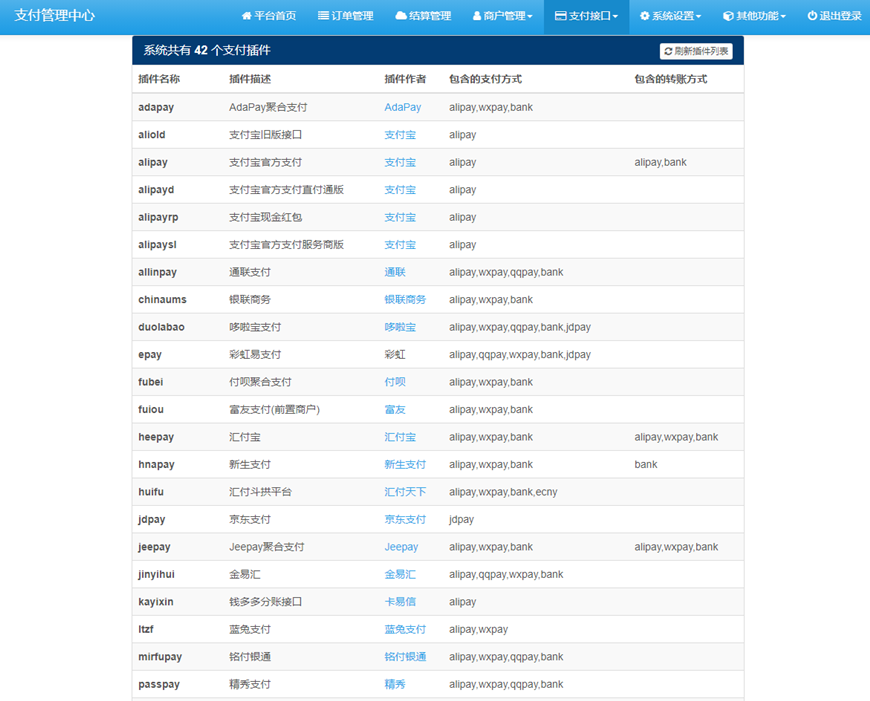Open the 新生支付 author link in hnapay row

[405, 465]
